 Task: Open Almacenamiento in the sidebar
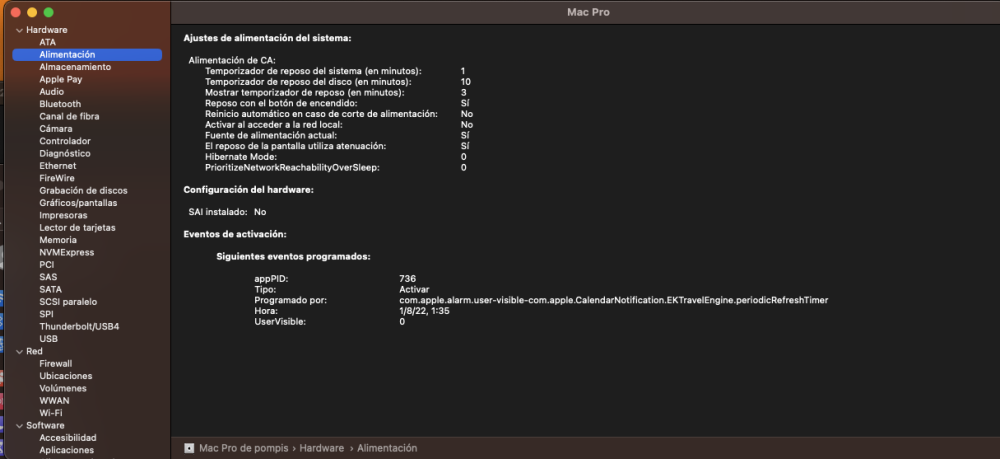click(75, 67)
